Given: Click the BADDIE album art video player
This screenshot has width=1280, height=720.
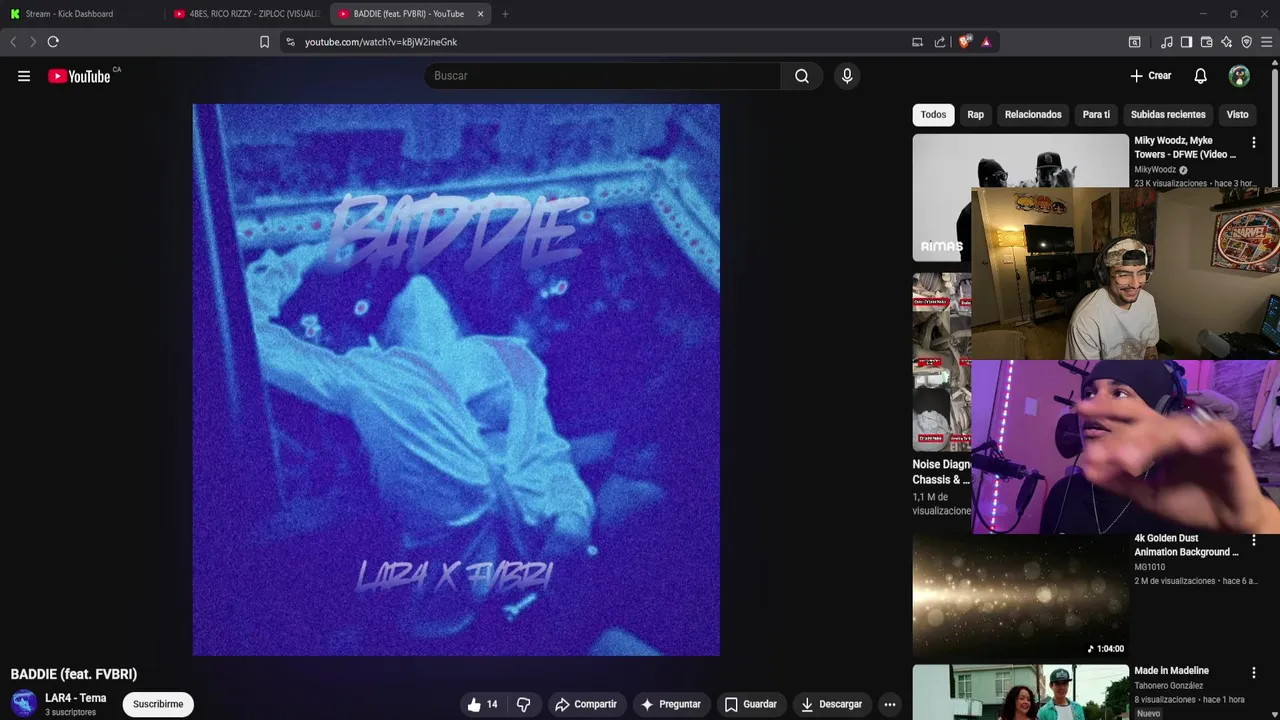Looking at the screenshot, I should (456, 380).
